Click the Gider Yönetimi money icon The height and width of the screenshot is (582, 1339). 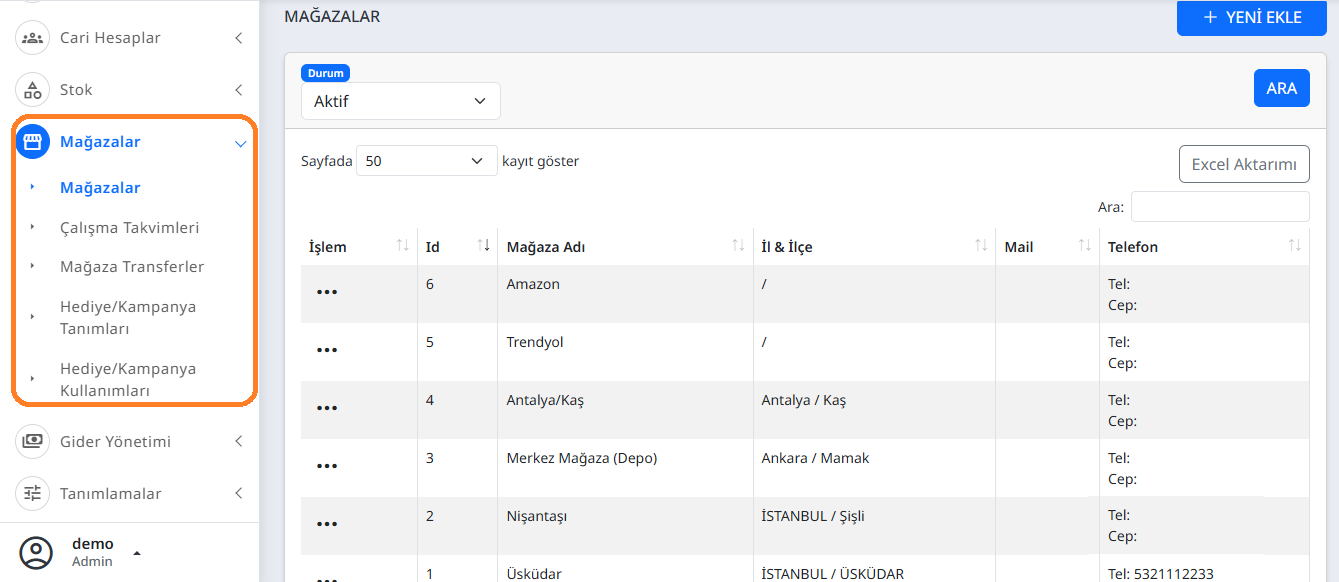click(33, 441)
